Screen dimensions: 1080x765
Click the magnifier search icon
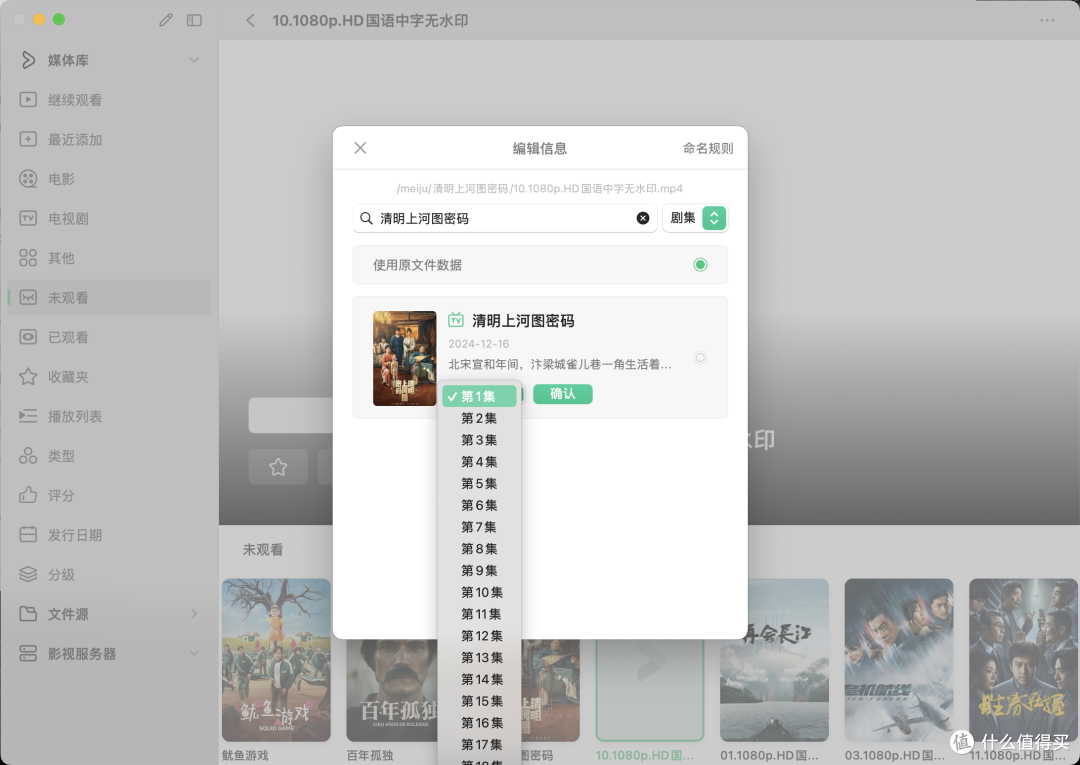366,218
